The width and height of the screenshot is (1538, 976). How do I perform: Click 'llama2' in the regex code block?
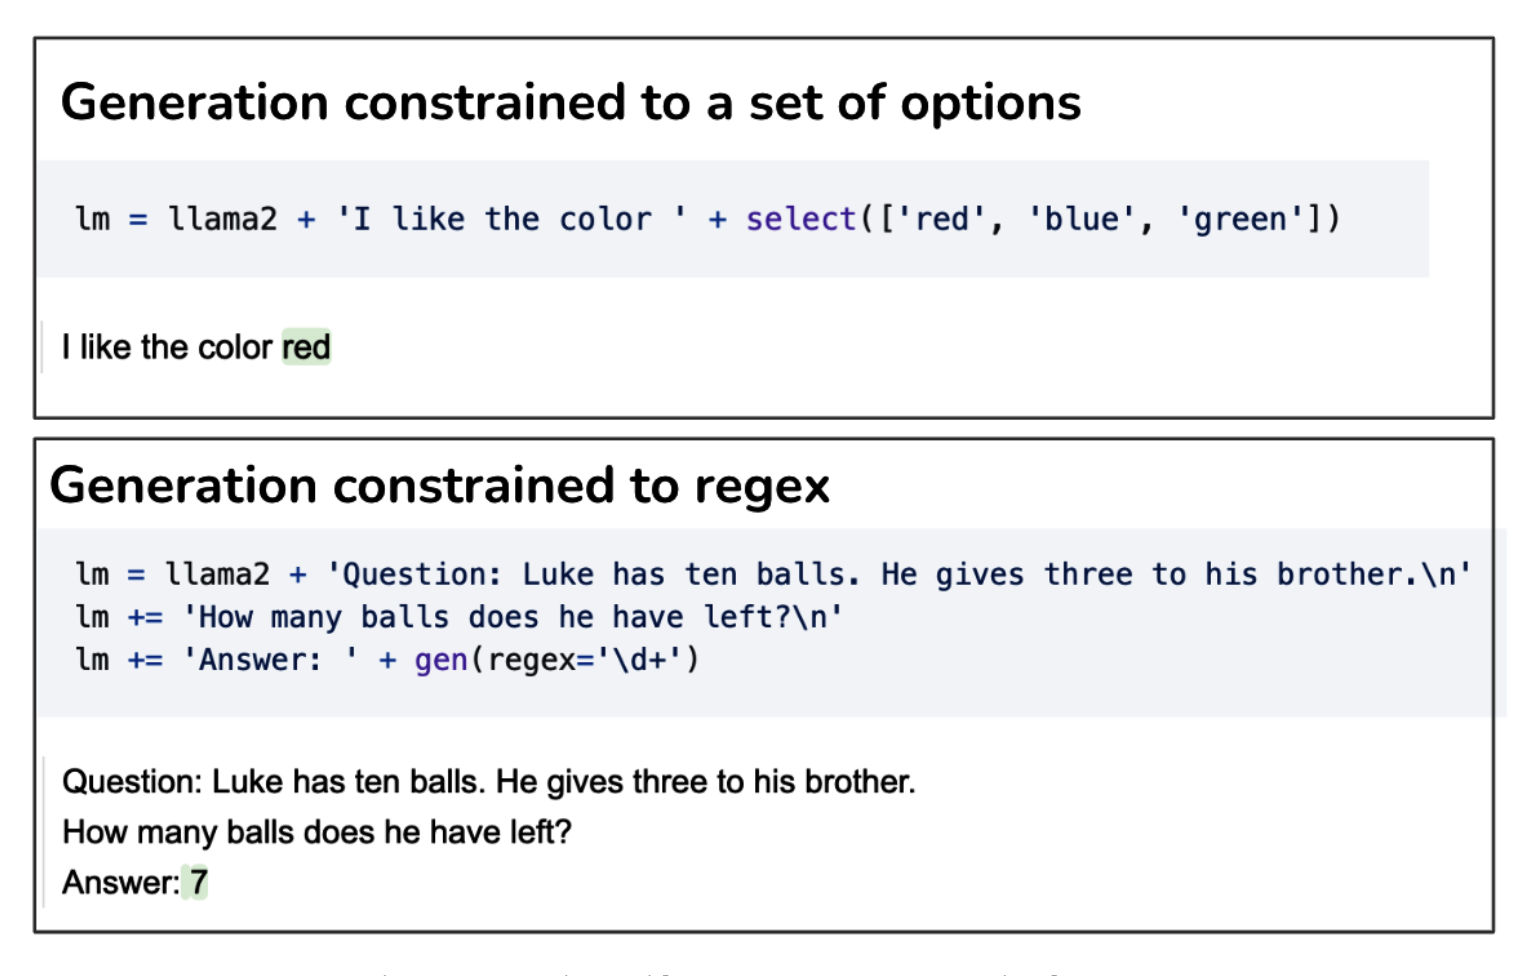pos(217,574)
